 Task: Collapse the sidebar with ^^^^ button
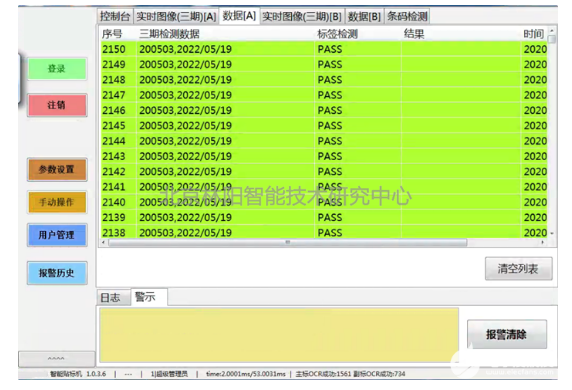tap(57, 359)
